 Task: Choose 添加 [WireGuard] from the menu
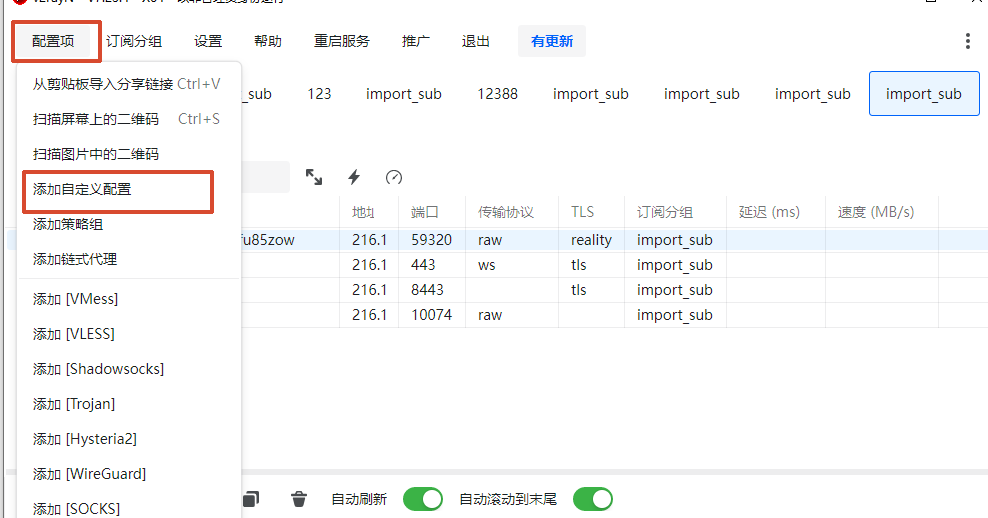coord(129,474)
